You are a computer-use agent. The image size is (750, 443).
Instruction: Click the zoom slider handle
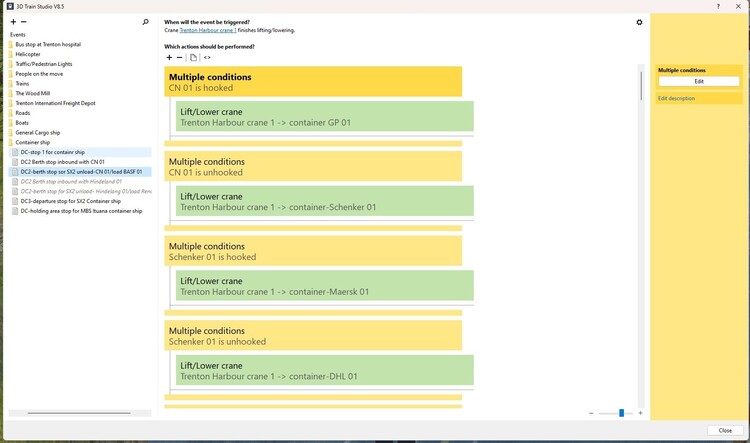click(621, 413)
